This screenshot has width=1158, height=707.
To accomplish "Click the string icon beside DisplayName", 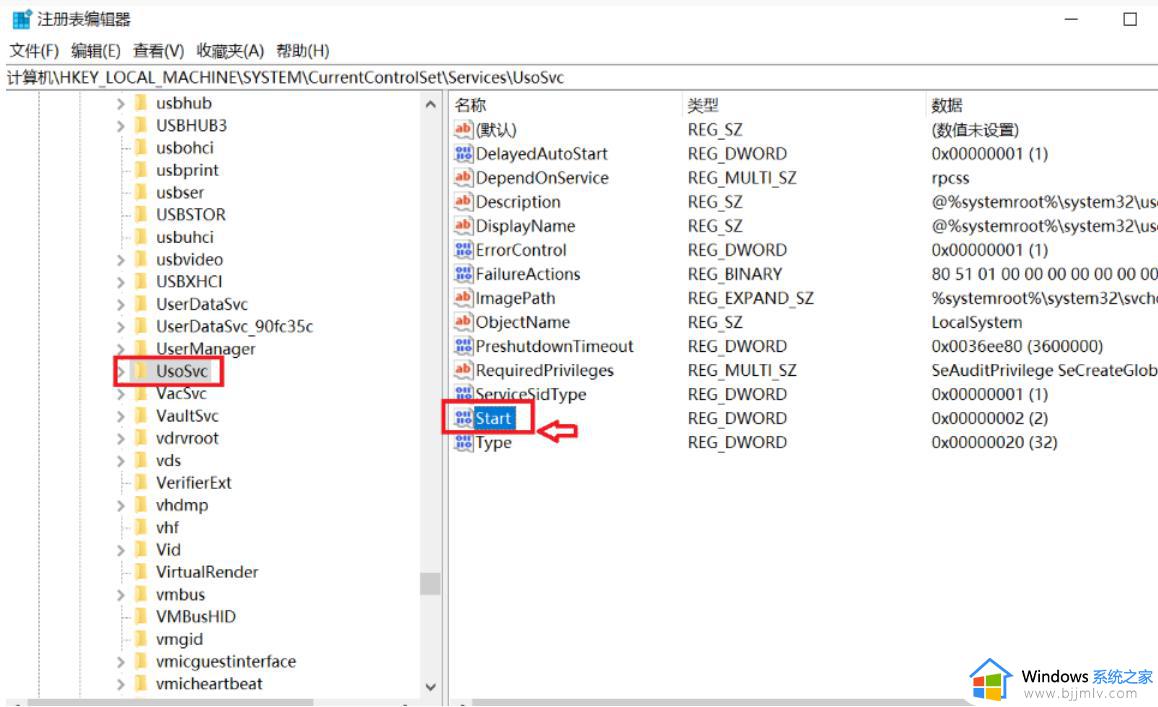I will click(463, 225).
